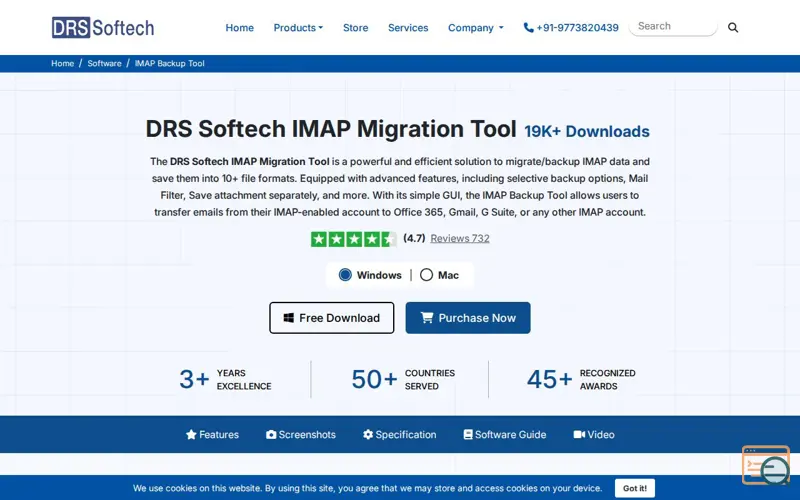Click the book icon beside Software Guide
The image size is (800, 500).
point(468,435)
